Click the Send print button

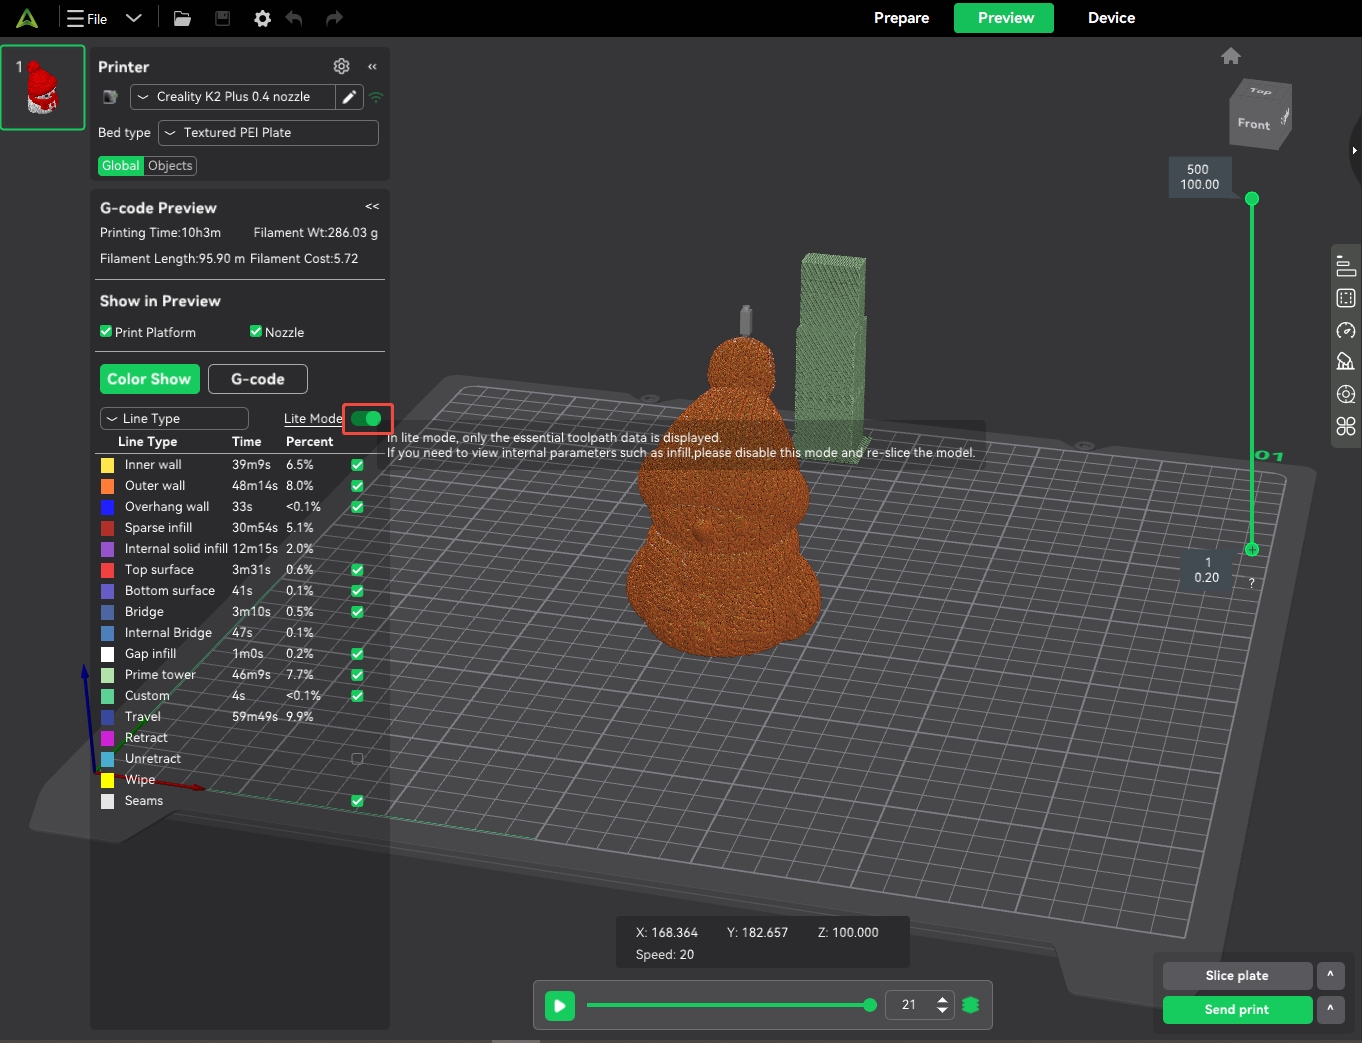pyautogui.click(x=1237, y=1010)
